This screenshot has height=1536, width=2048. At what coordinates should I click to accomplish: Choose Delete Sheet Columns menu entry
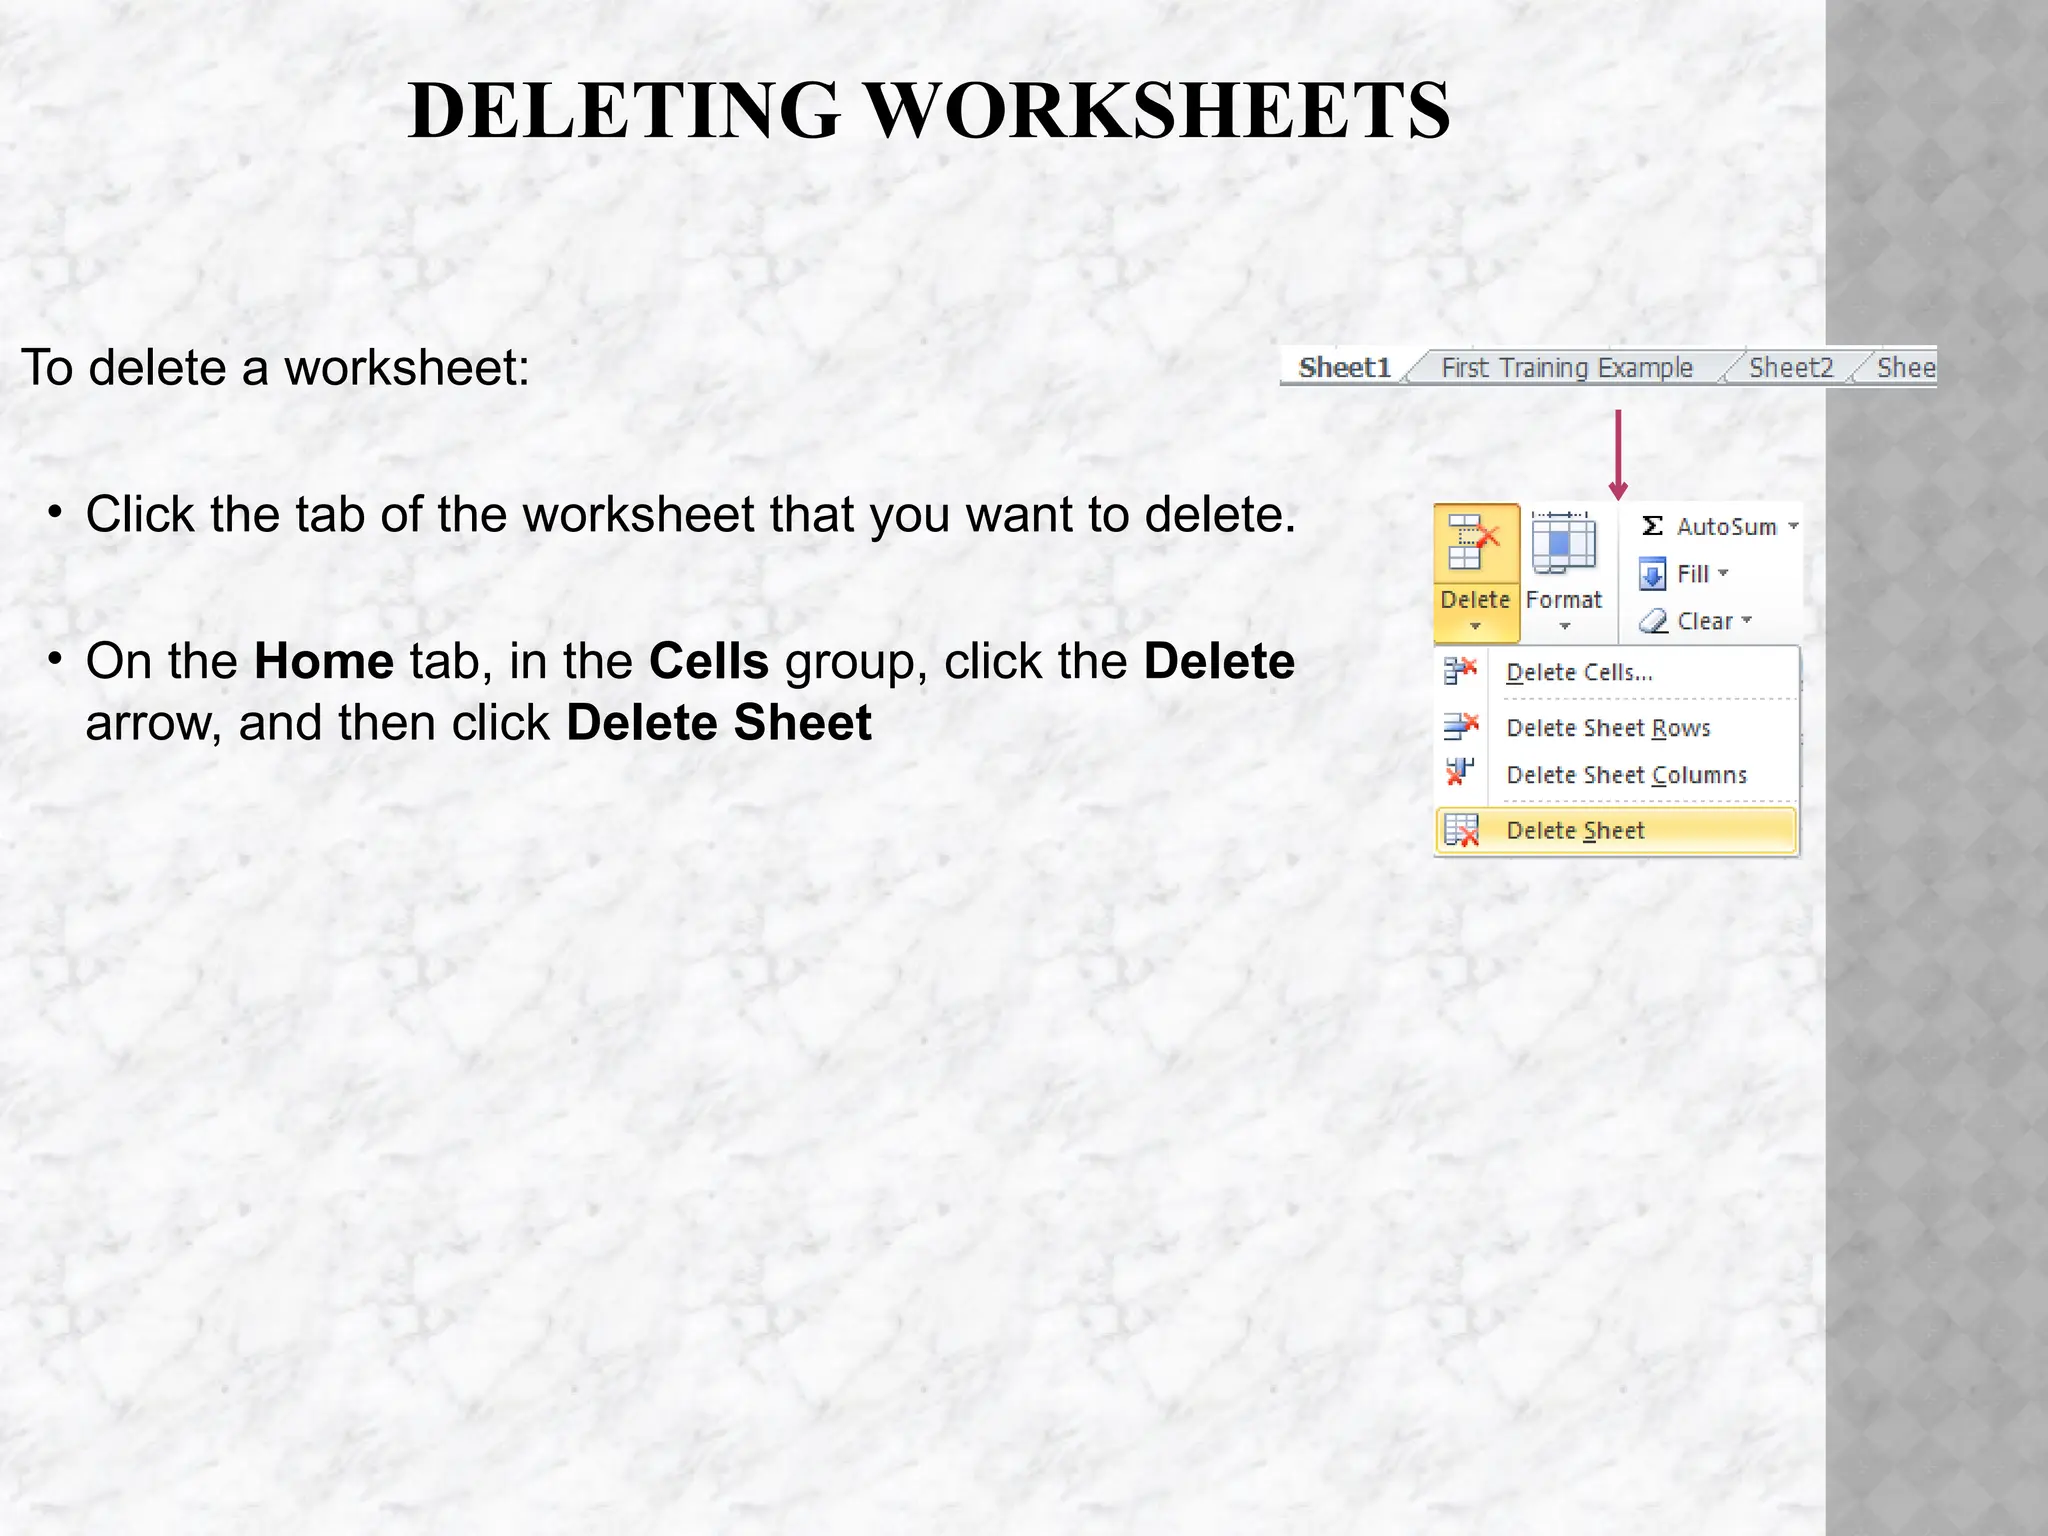click(x=1617, y=774)
